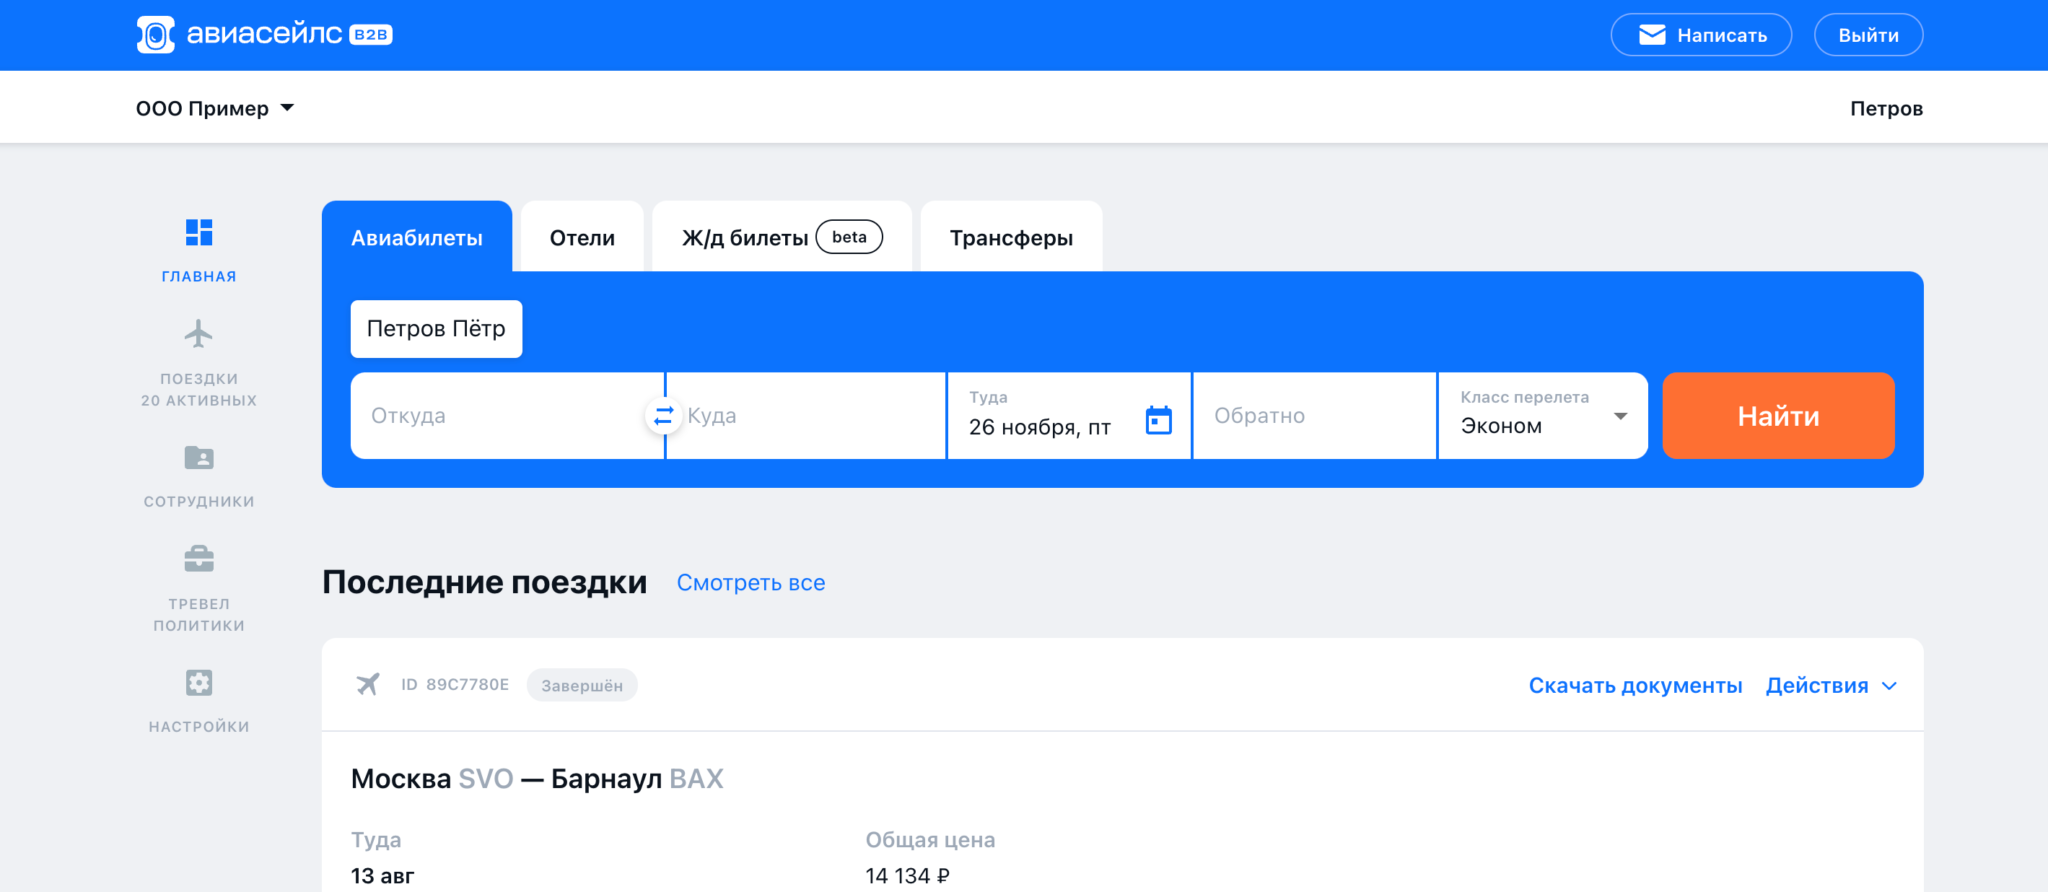Switch to the Трансферы tab
Screen dimensions: 2048x892
(x=1011, y=237)
